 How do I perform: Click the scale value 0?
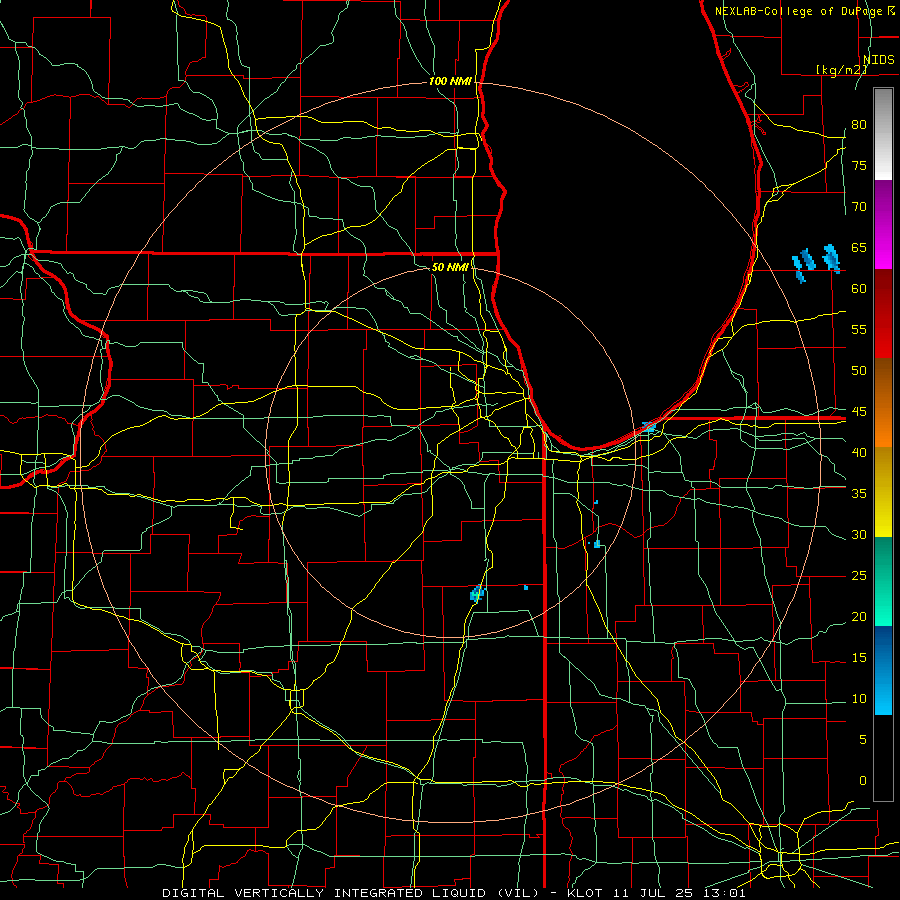point(863,781)
